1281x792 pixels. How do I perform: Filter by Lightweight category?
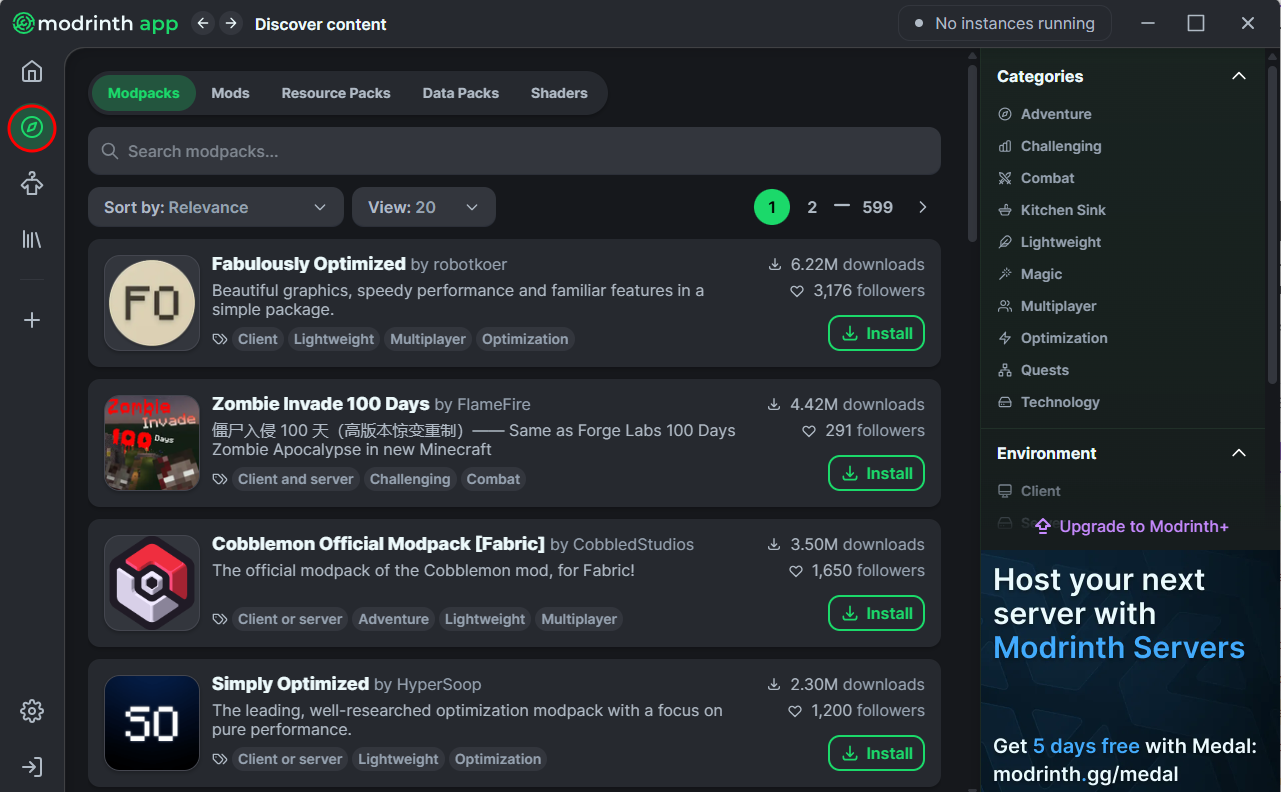pyautogui.click(x=1049, y=242)
